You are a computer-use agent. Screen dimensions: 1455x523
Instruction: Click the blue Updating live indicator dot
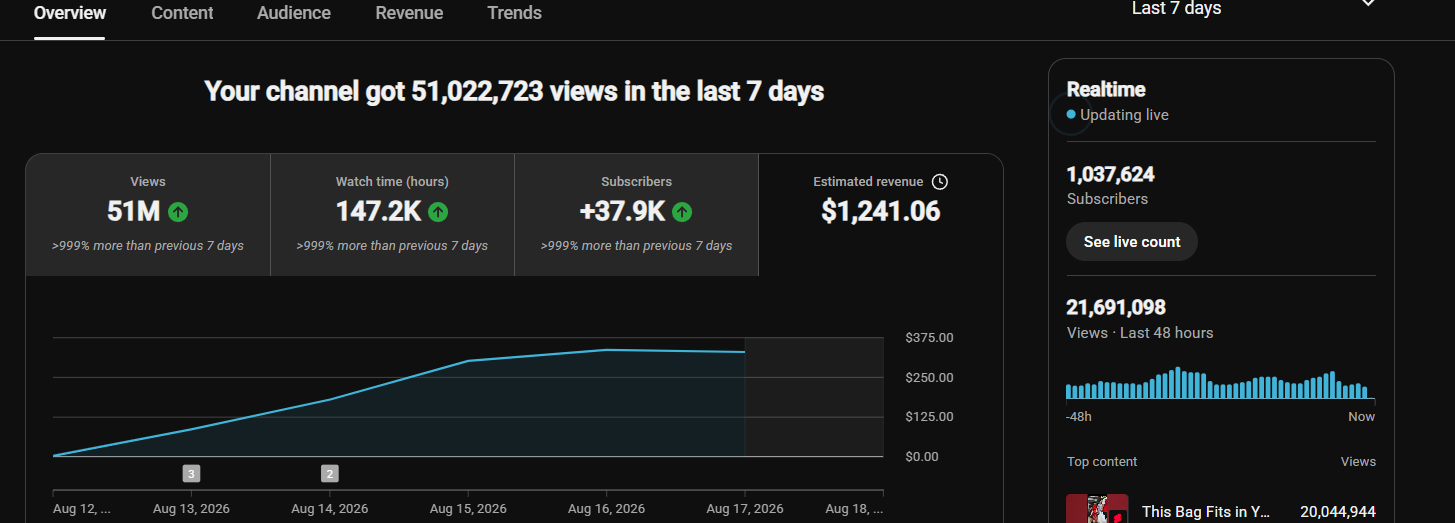(1071, 115)
